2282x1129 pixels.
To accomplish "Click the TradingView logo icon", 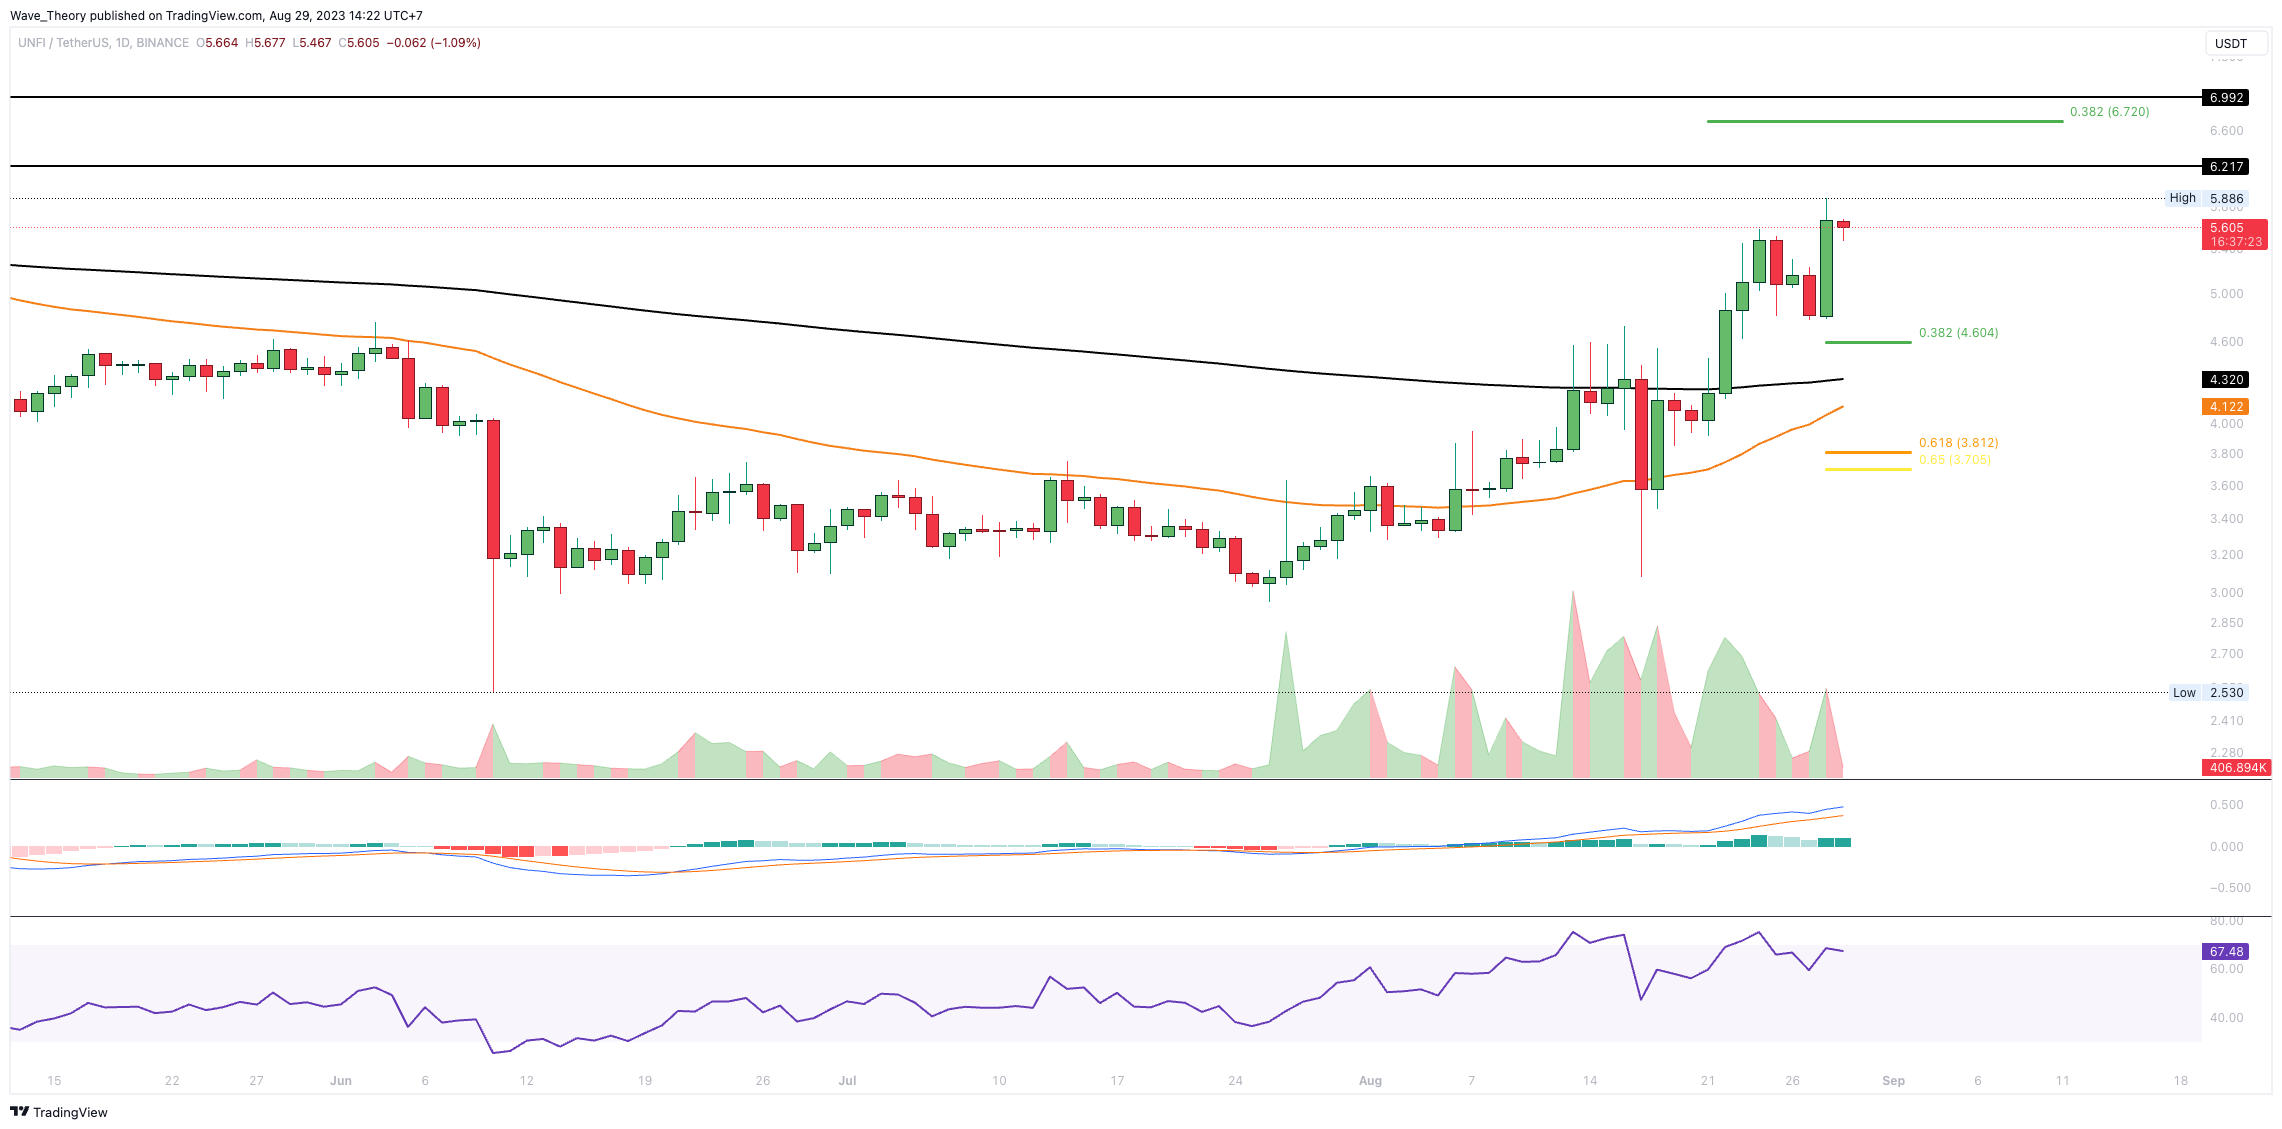I will click(19, 1112).
